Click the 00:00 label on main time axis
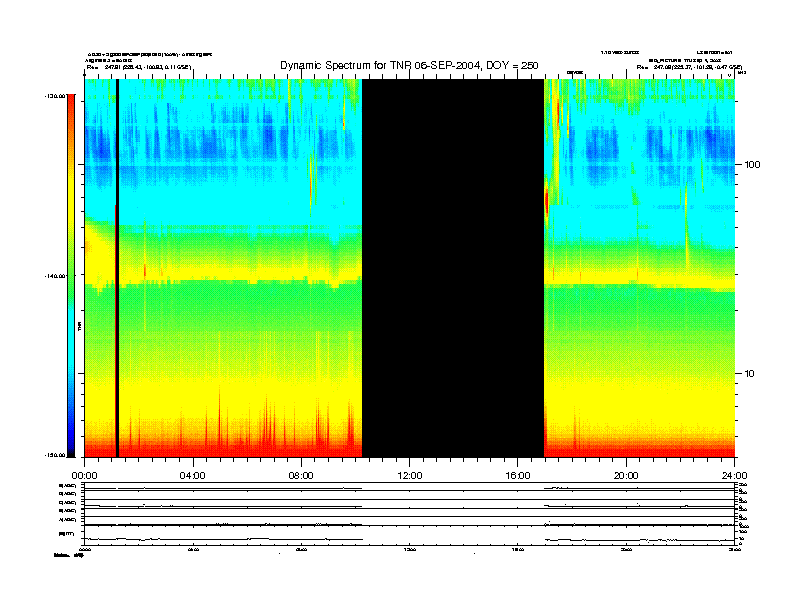 click(x=84, y=476)
